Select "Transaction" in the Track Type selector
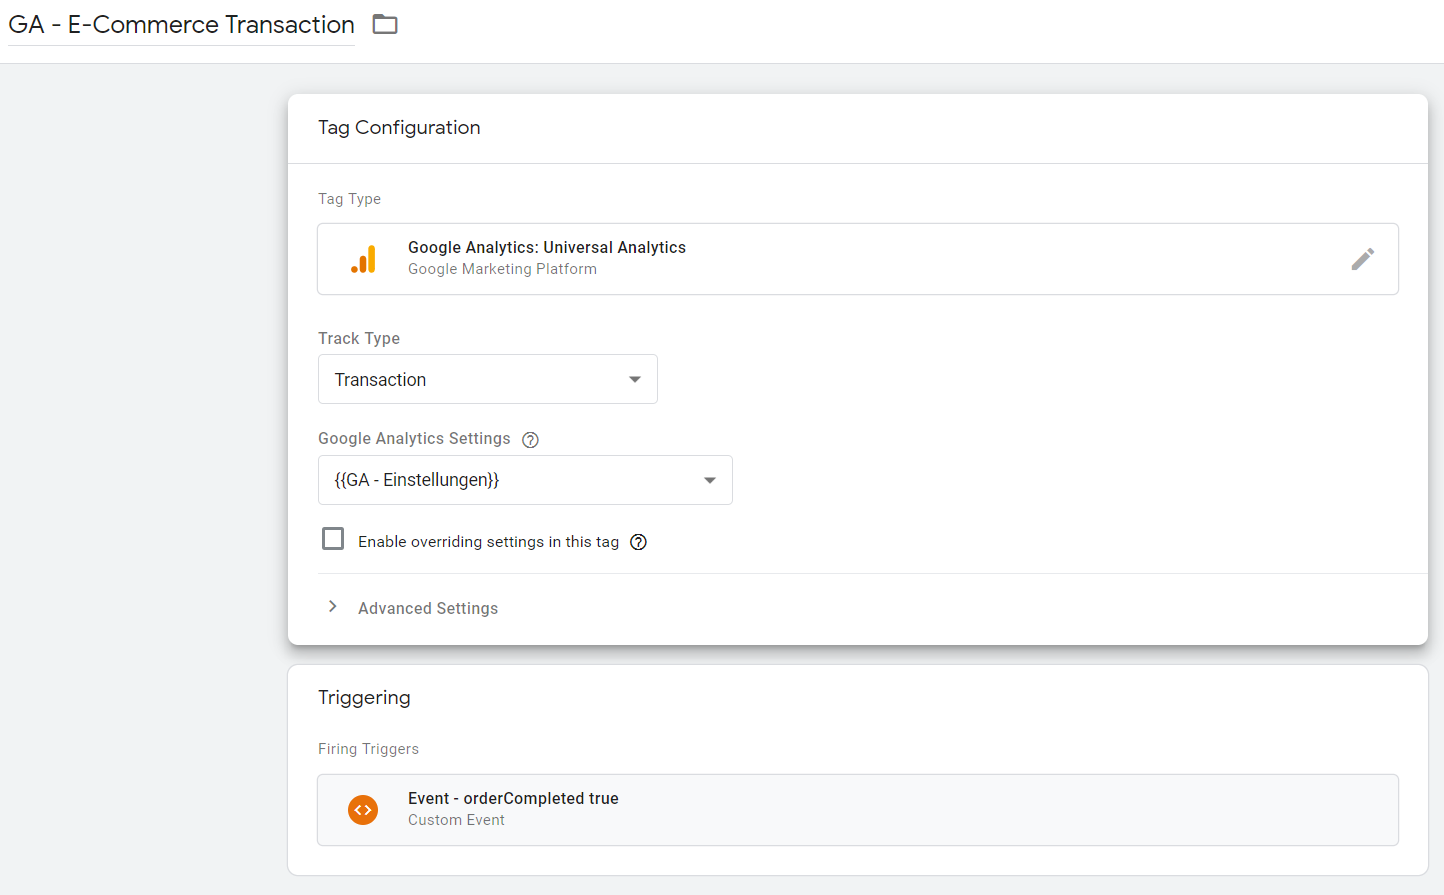This screenshot has width=1444, height=895. 450,379
